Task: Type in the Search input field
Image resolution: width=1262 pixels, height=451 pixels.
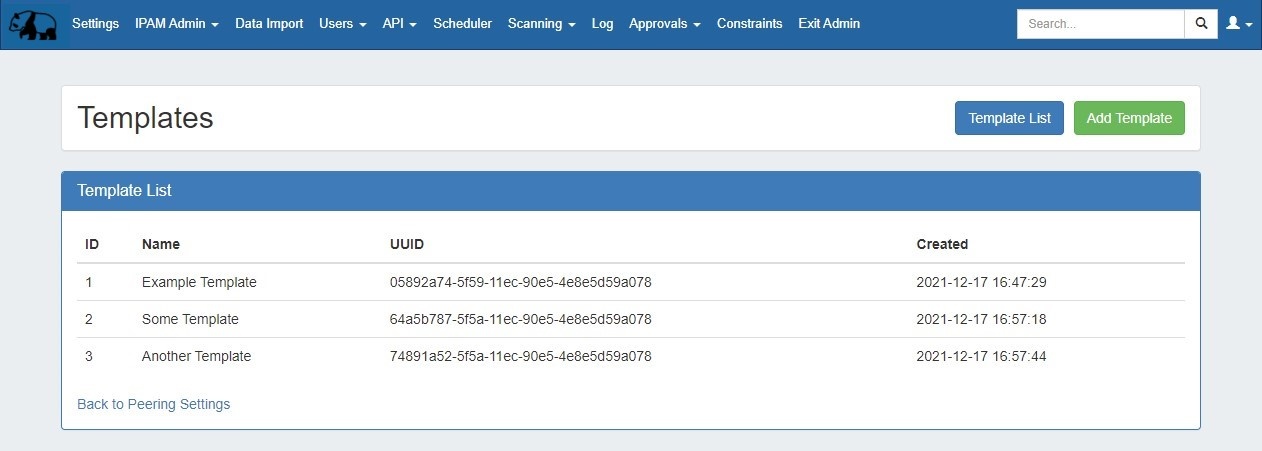Action: click(1100, 24)
